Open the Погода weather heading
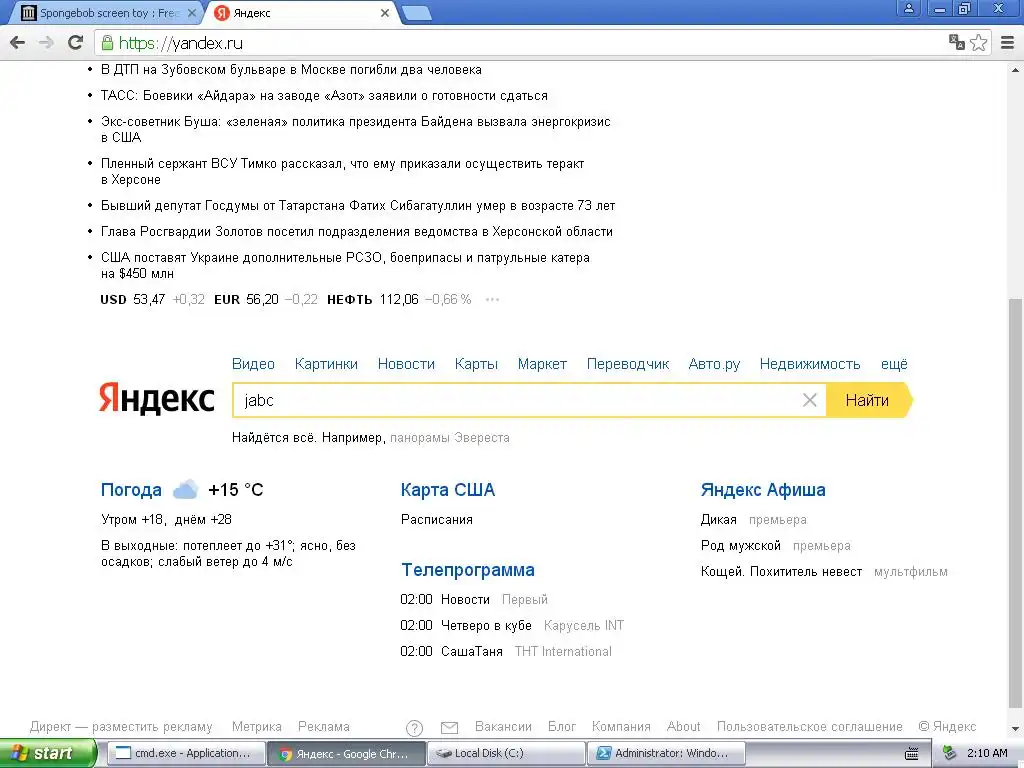This screenshot has height=768, width=1024. click(131, 490)
